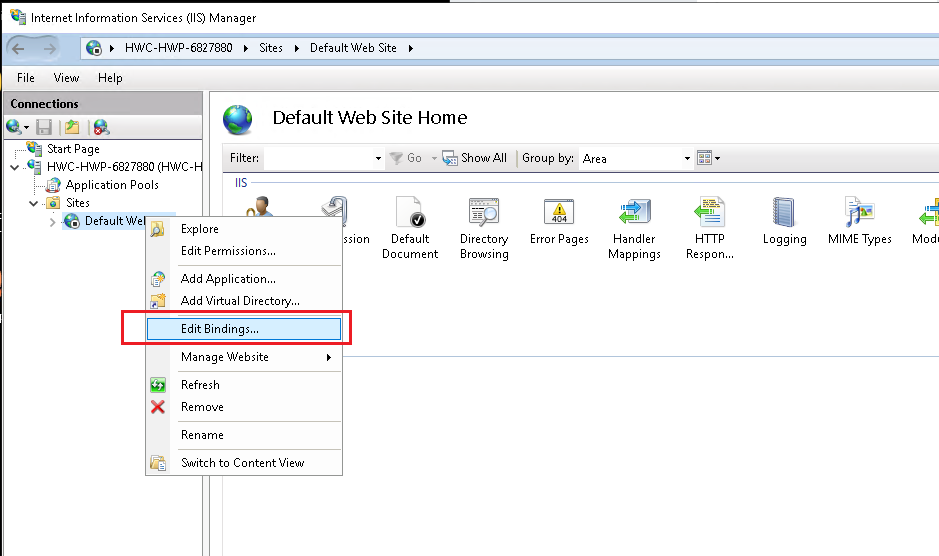This screenshot has width=939, height=556.
Task: Open the Directory Browsing feature icon
Action: pyautogui.click(x=484, y=212)
